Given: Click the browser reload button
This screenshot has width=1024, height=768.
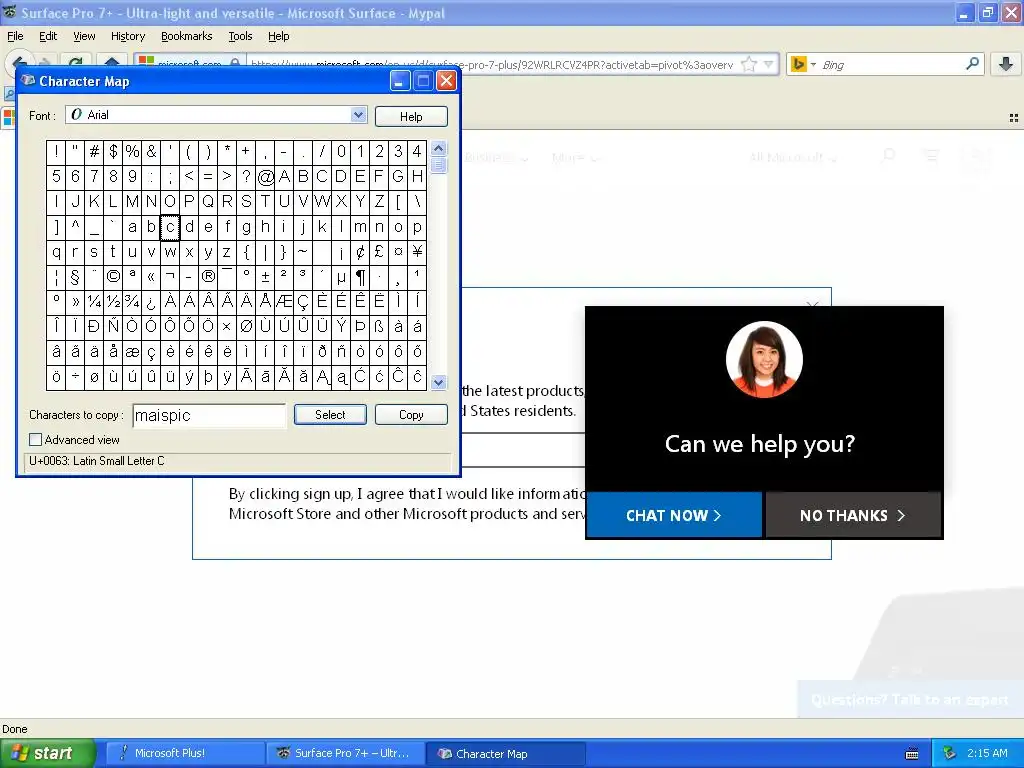Looking at the screenshot, I should [76, 63].
